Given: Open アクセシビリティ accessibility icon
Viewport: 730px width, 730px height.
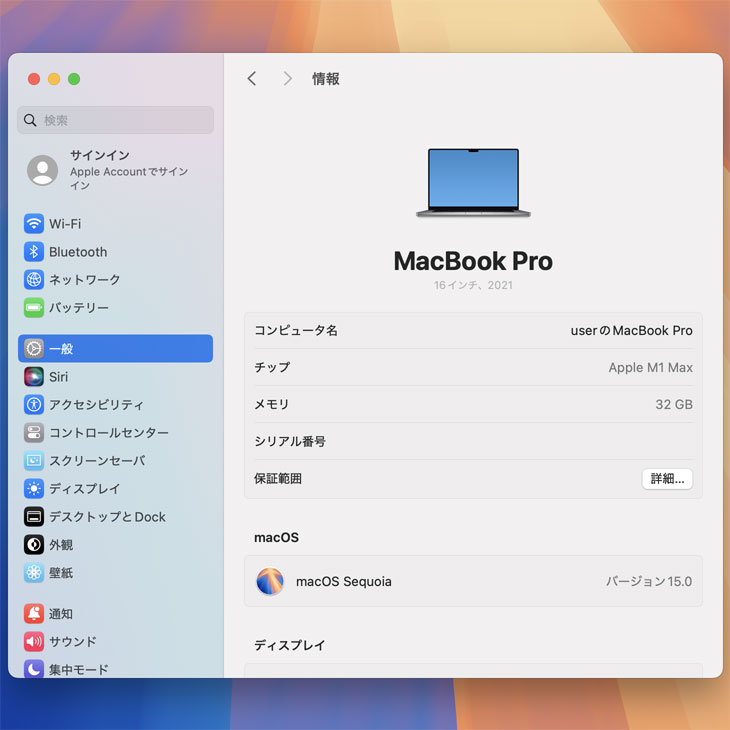Looking at the screenshot, I should [x=34, y=404].
